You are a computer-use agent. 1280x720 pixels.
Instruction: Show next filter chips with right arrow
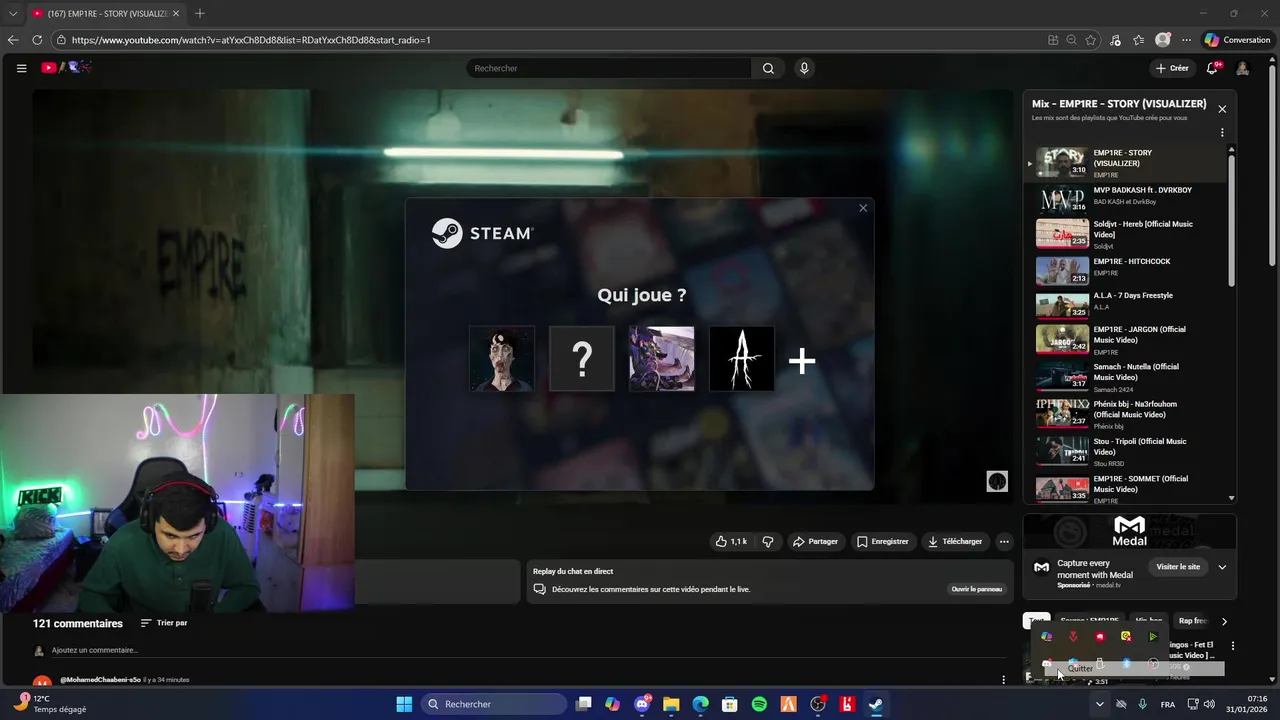point(1224,621)
